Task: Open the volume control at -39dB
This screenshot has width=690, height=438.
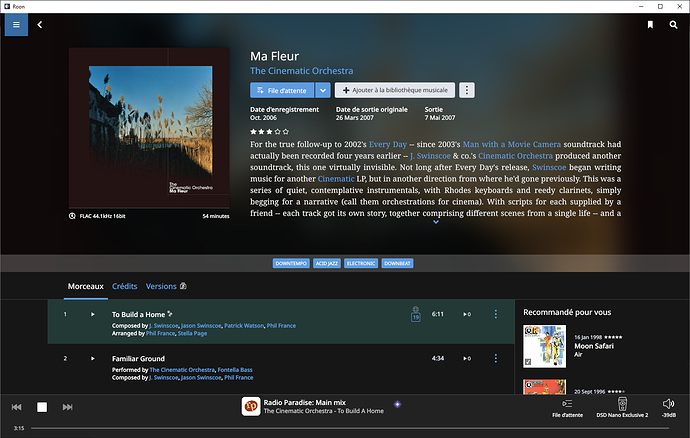Action: point(668,408)
